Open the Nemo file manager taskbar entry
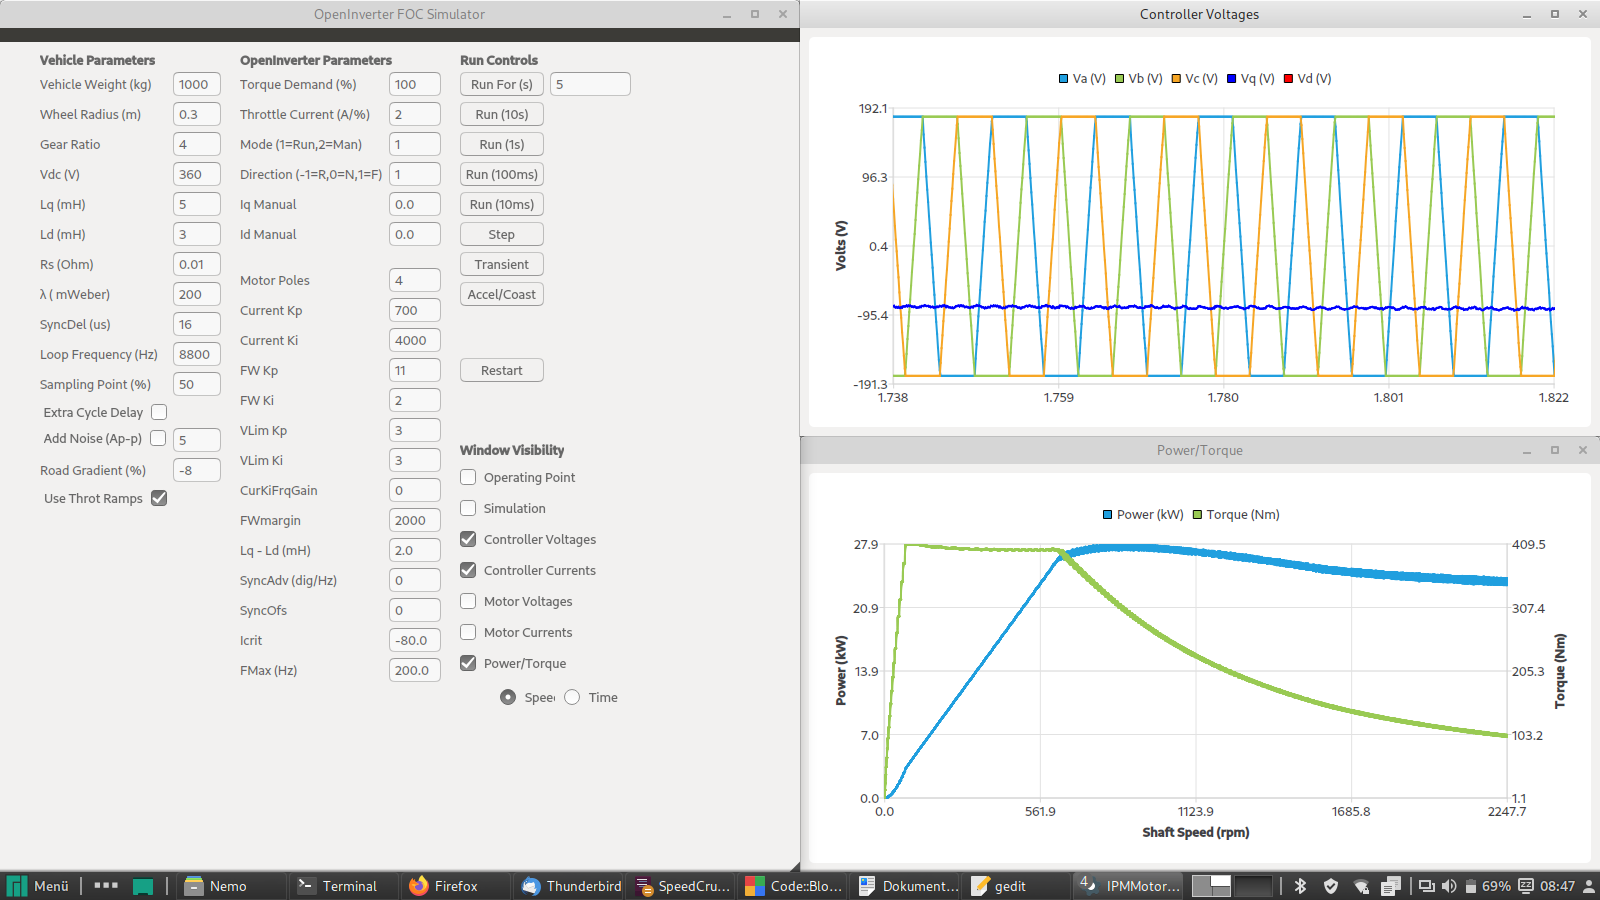The image size is (1600, 900). [217, 886]
